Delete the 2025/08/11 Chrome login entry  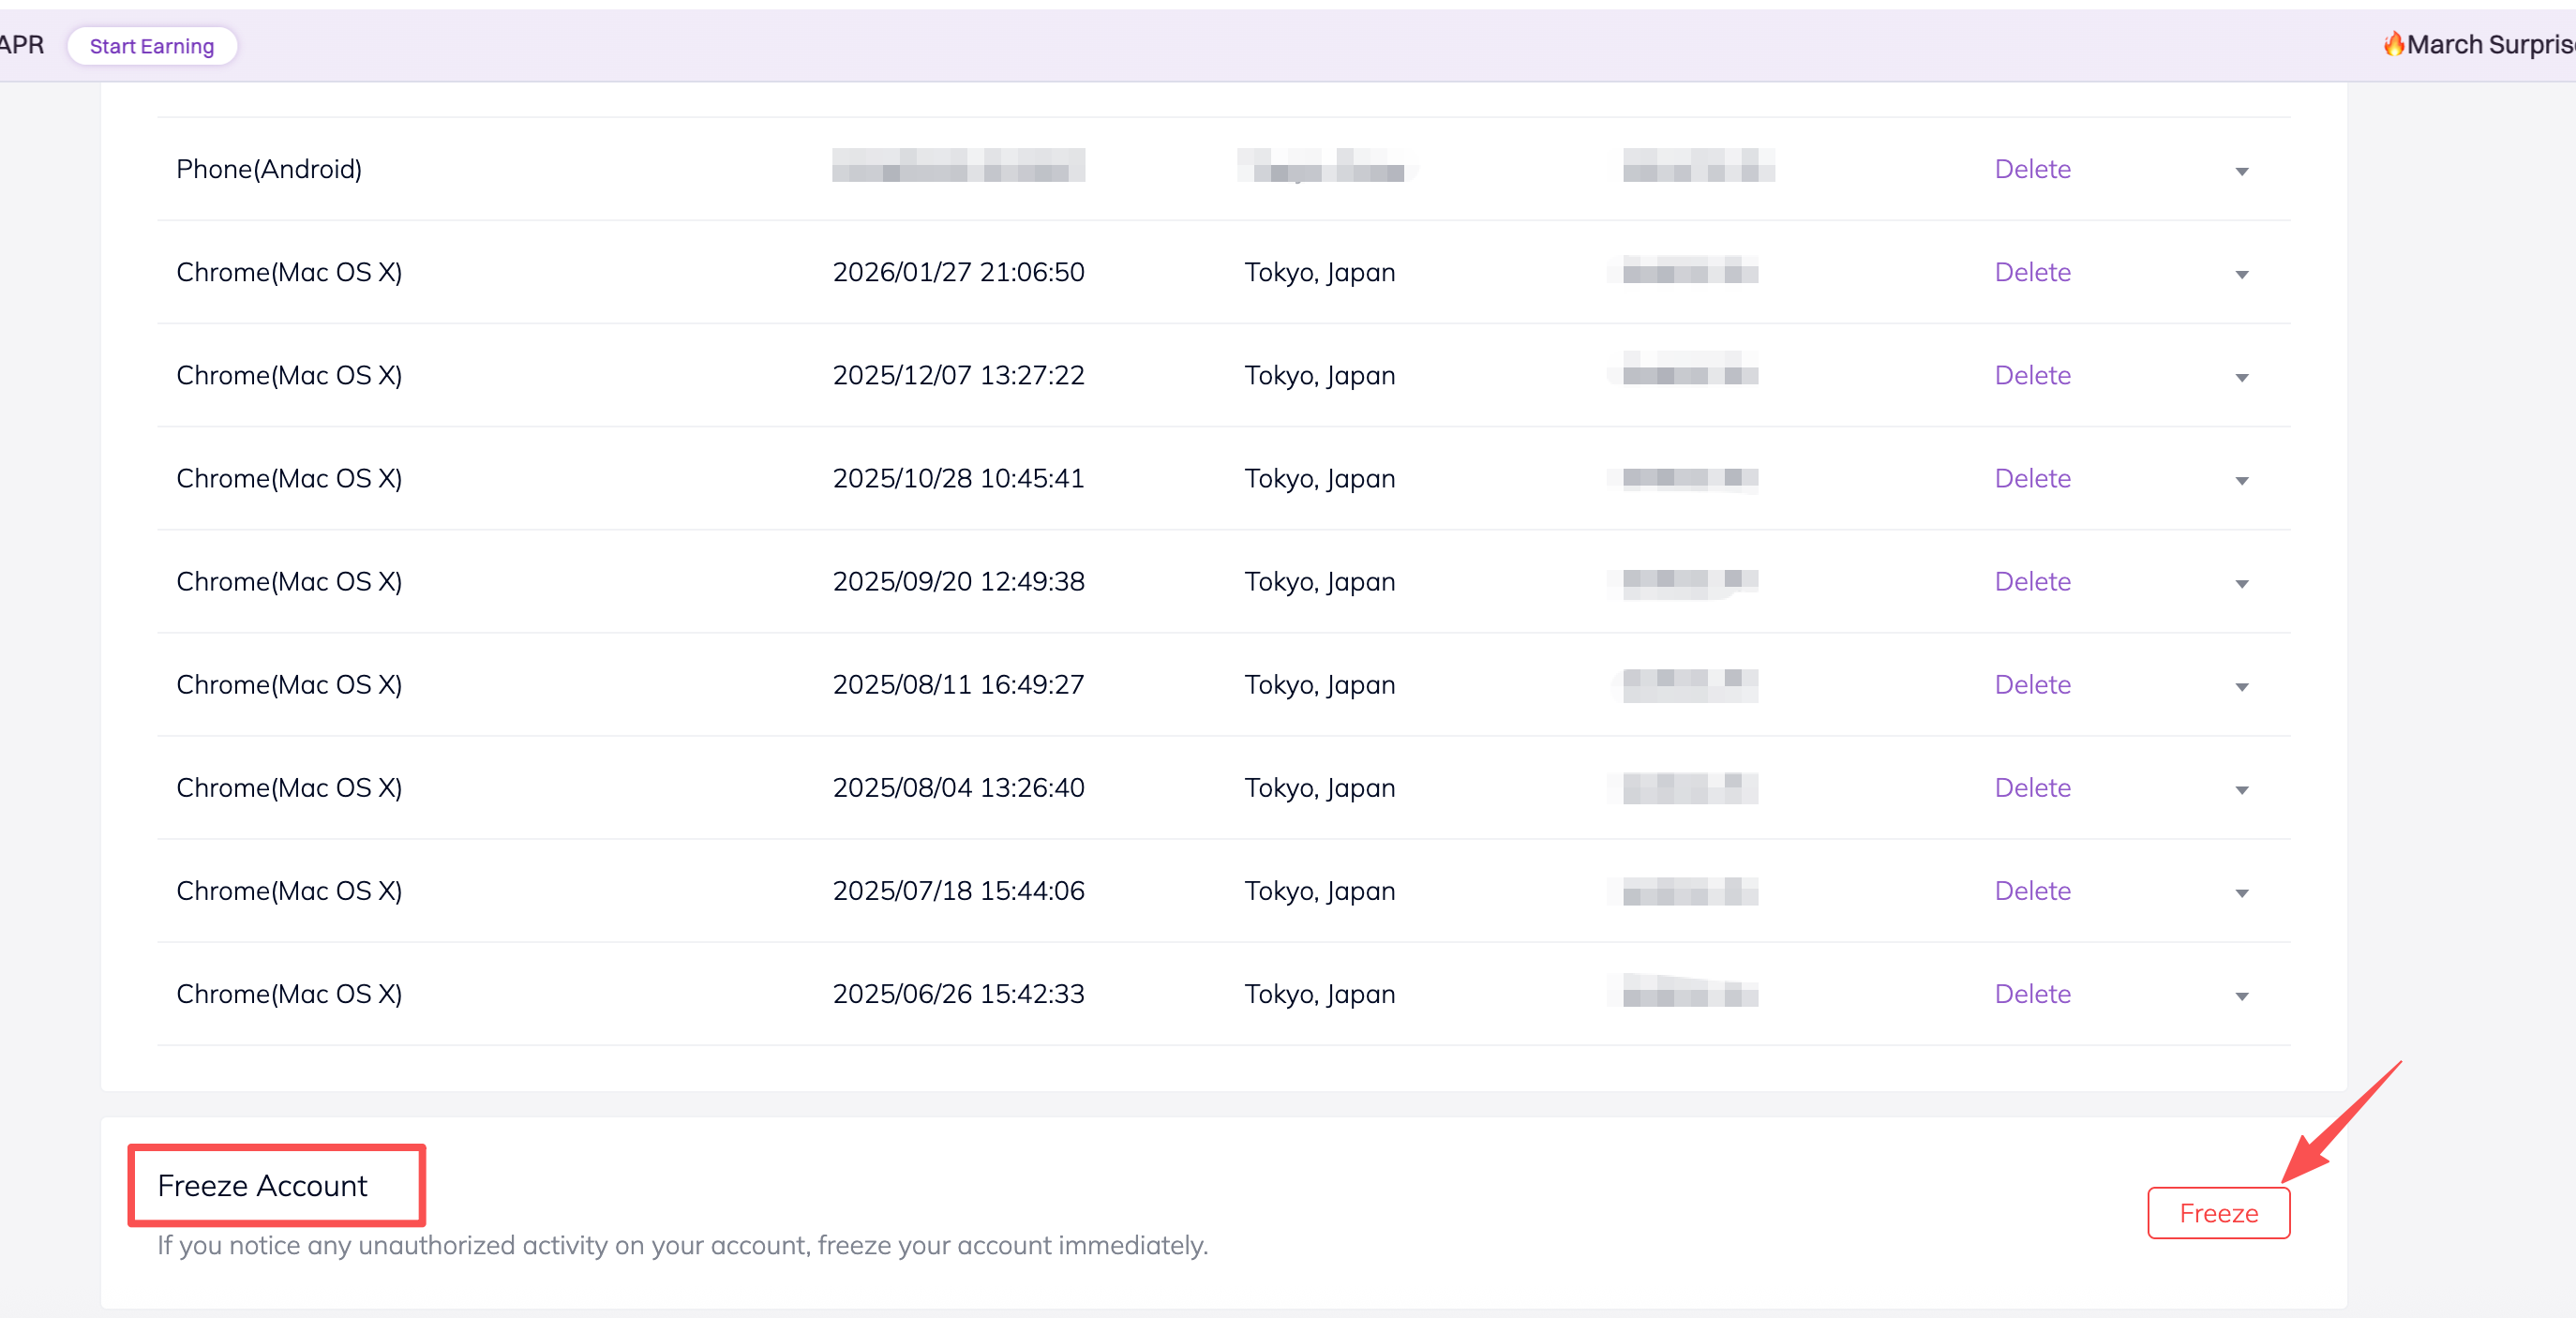coord(2032,684)
